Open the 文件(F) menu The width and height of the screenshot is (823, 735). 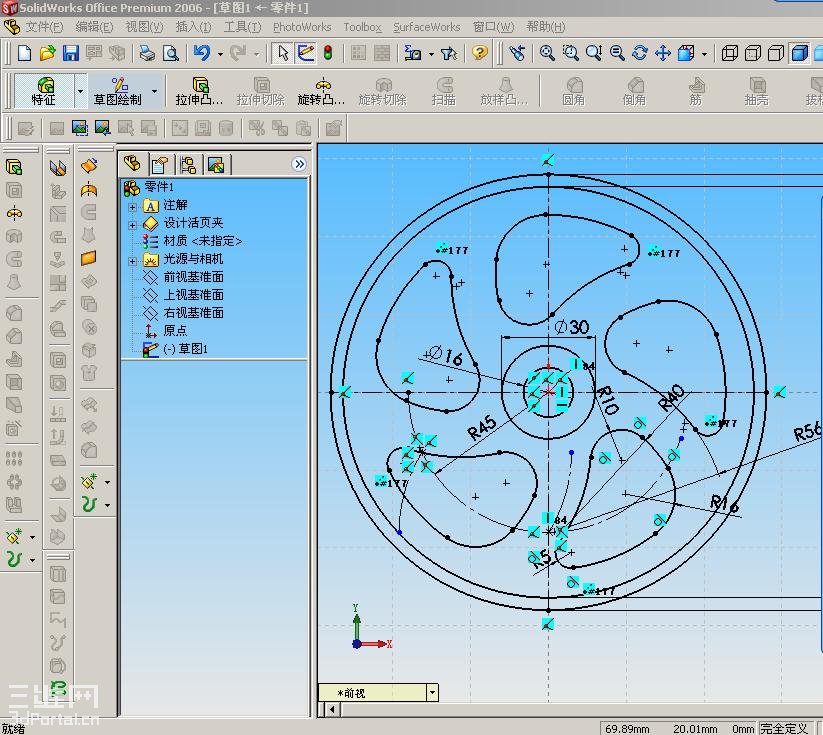(x=44, y=27)
